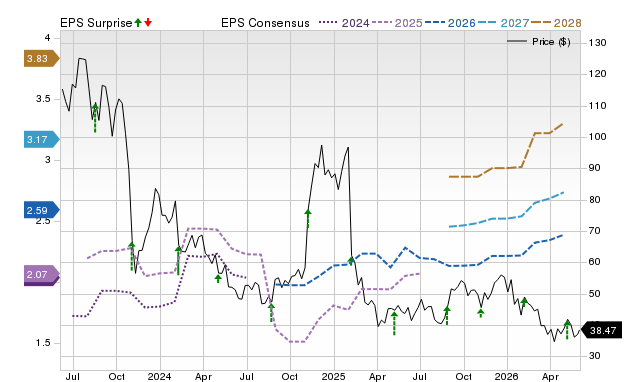
Task: Click the 70 tick on the price axis
Action: [595, 231]
